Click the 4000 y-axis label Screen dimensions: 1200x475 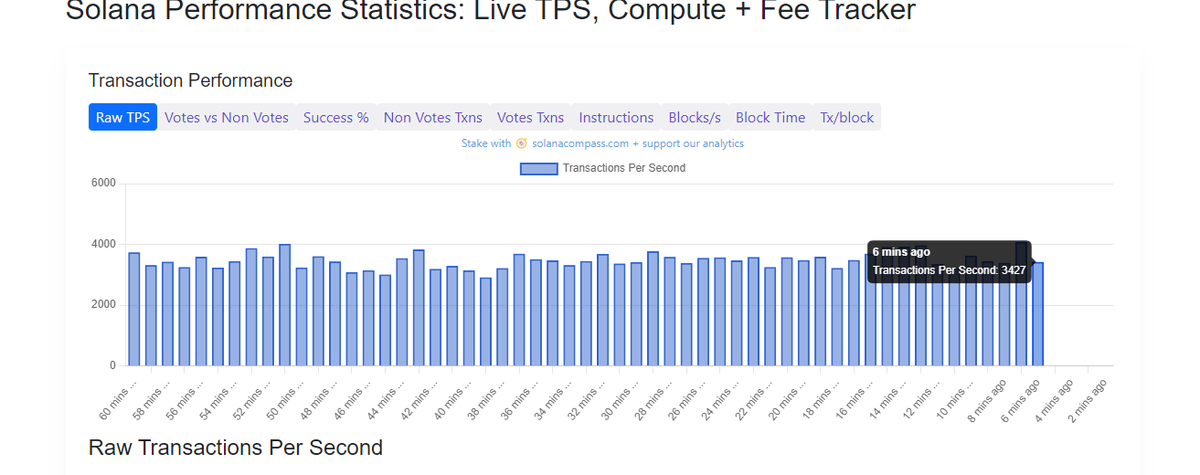[x=105, y=244]
